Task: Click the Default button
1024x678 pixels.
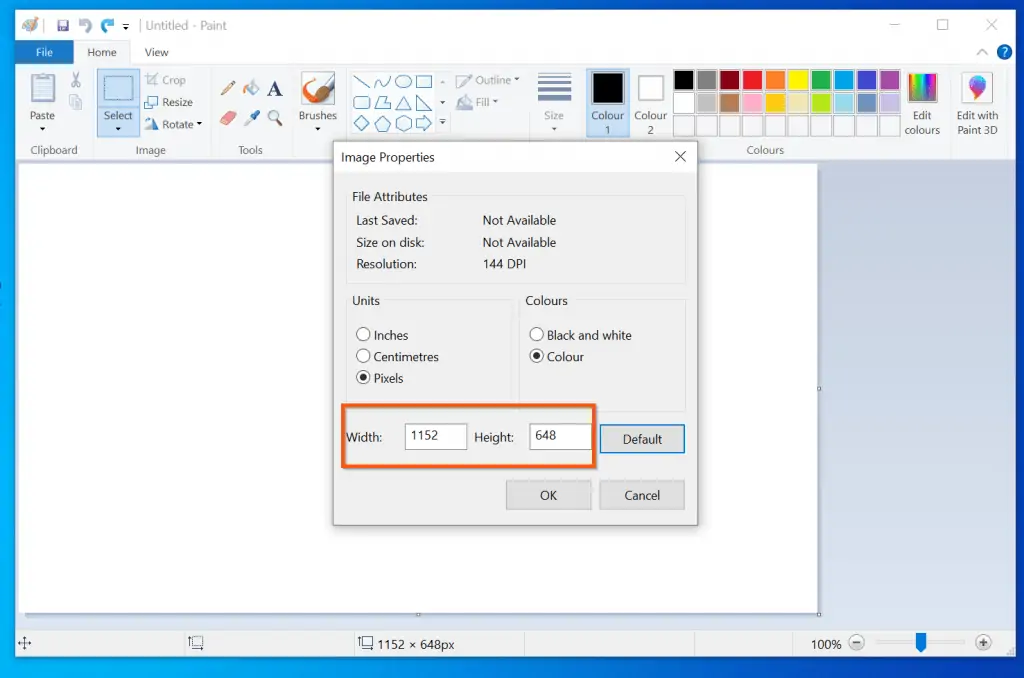Action: (x=642, y=439)
